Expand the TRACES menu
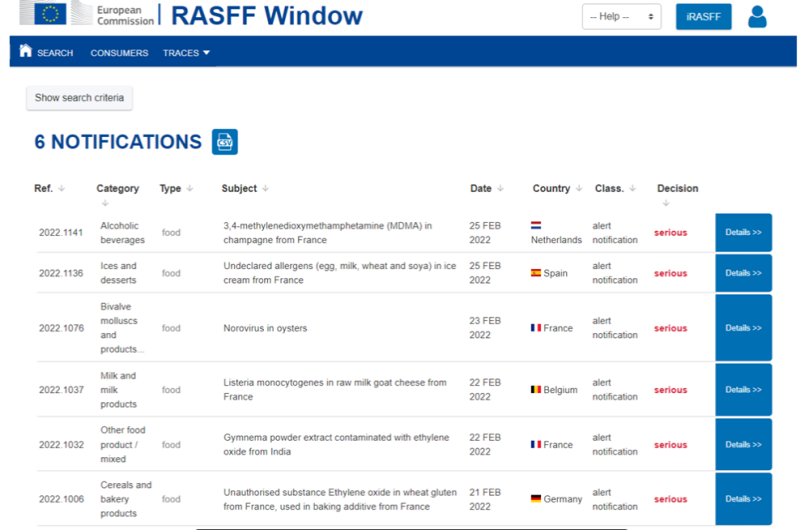 tap(186, 53)
